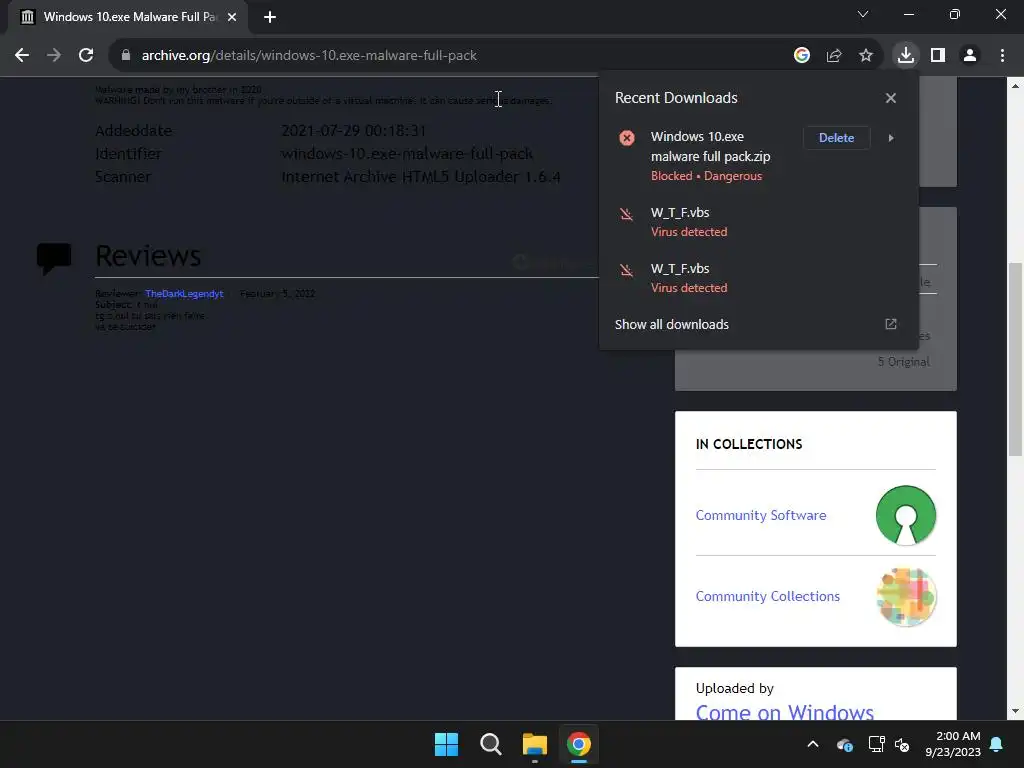The height and width of the screenshot is (768, 1024).
Task: Click the Addeddate value 2021-07-29 00:18:31
Action: [x=353, y=131]
